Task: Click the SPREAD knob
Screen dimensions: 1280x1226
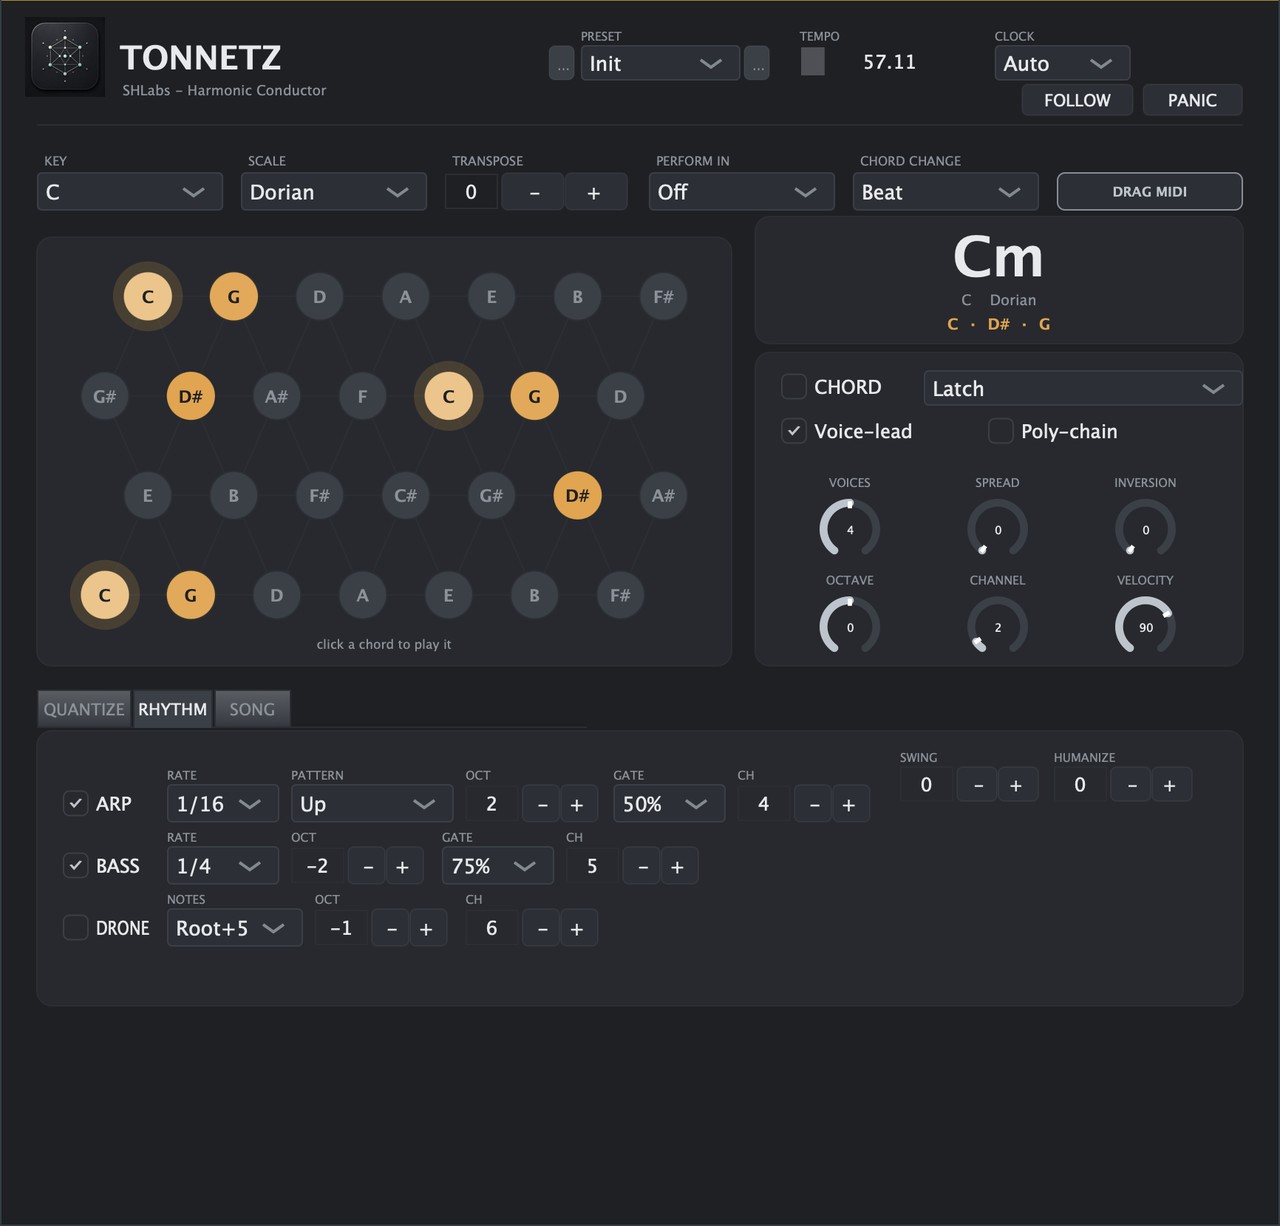Action: 997,529
